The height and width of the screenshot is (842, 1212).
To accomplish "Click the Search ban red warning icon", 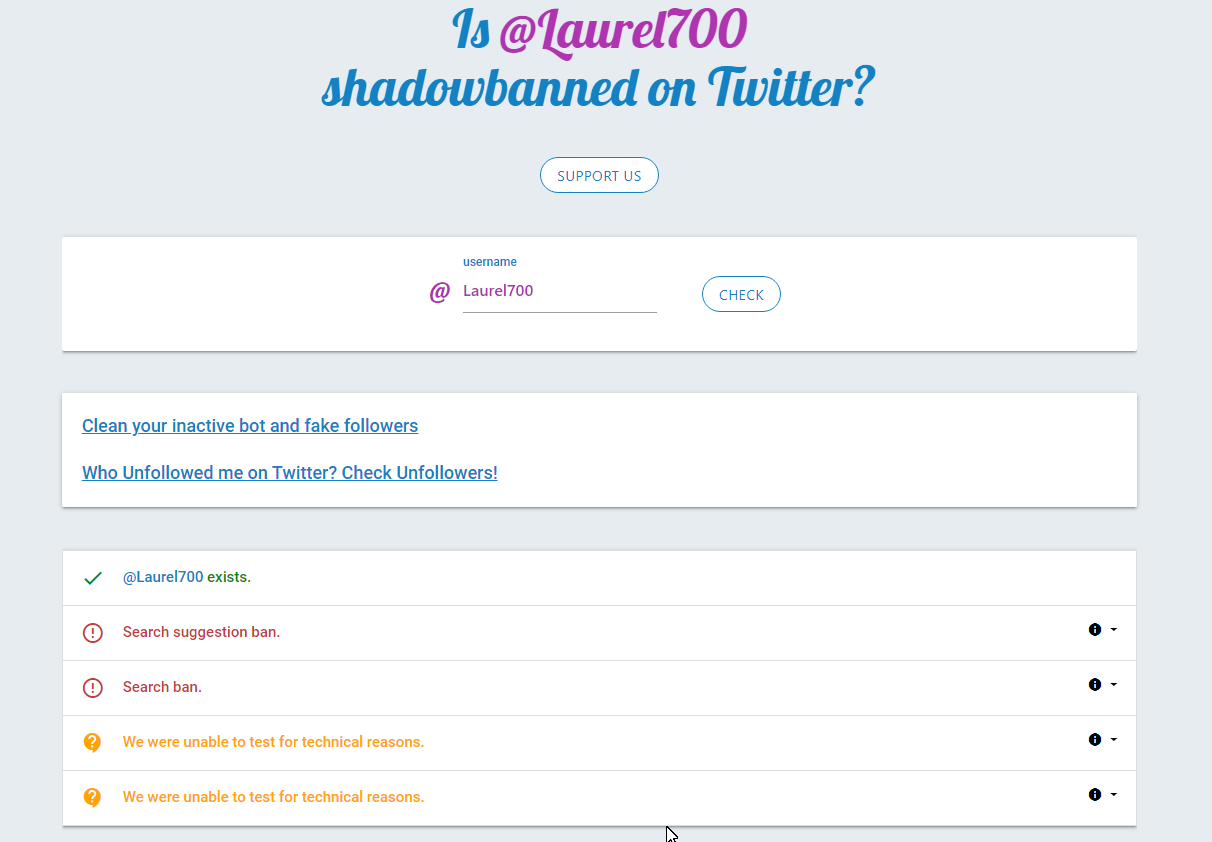I will pos(93,688).
